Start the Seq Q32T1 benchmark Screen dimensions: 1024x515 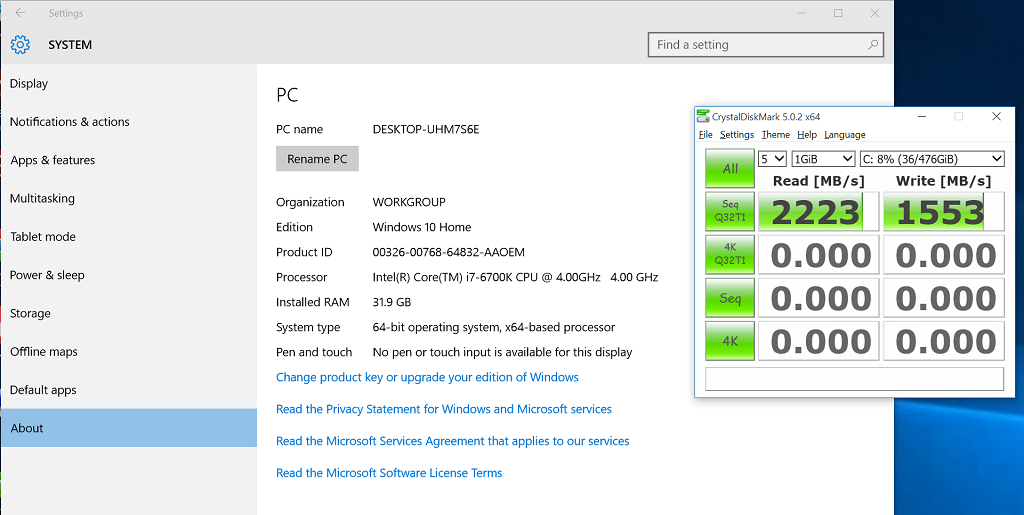[730, 211]
